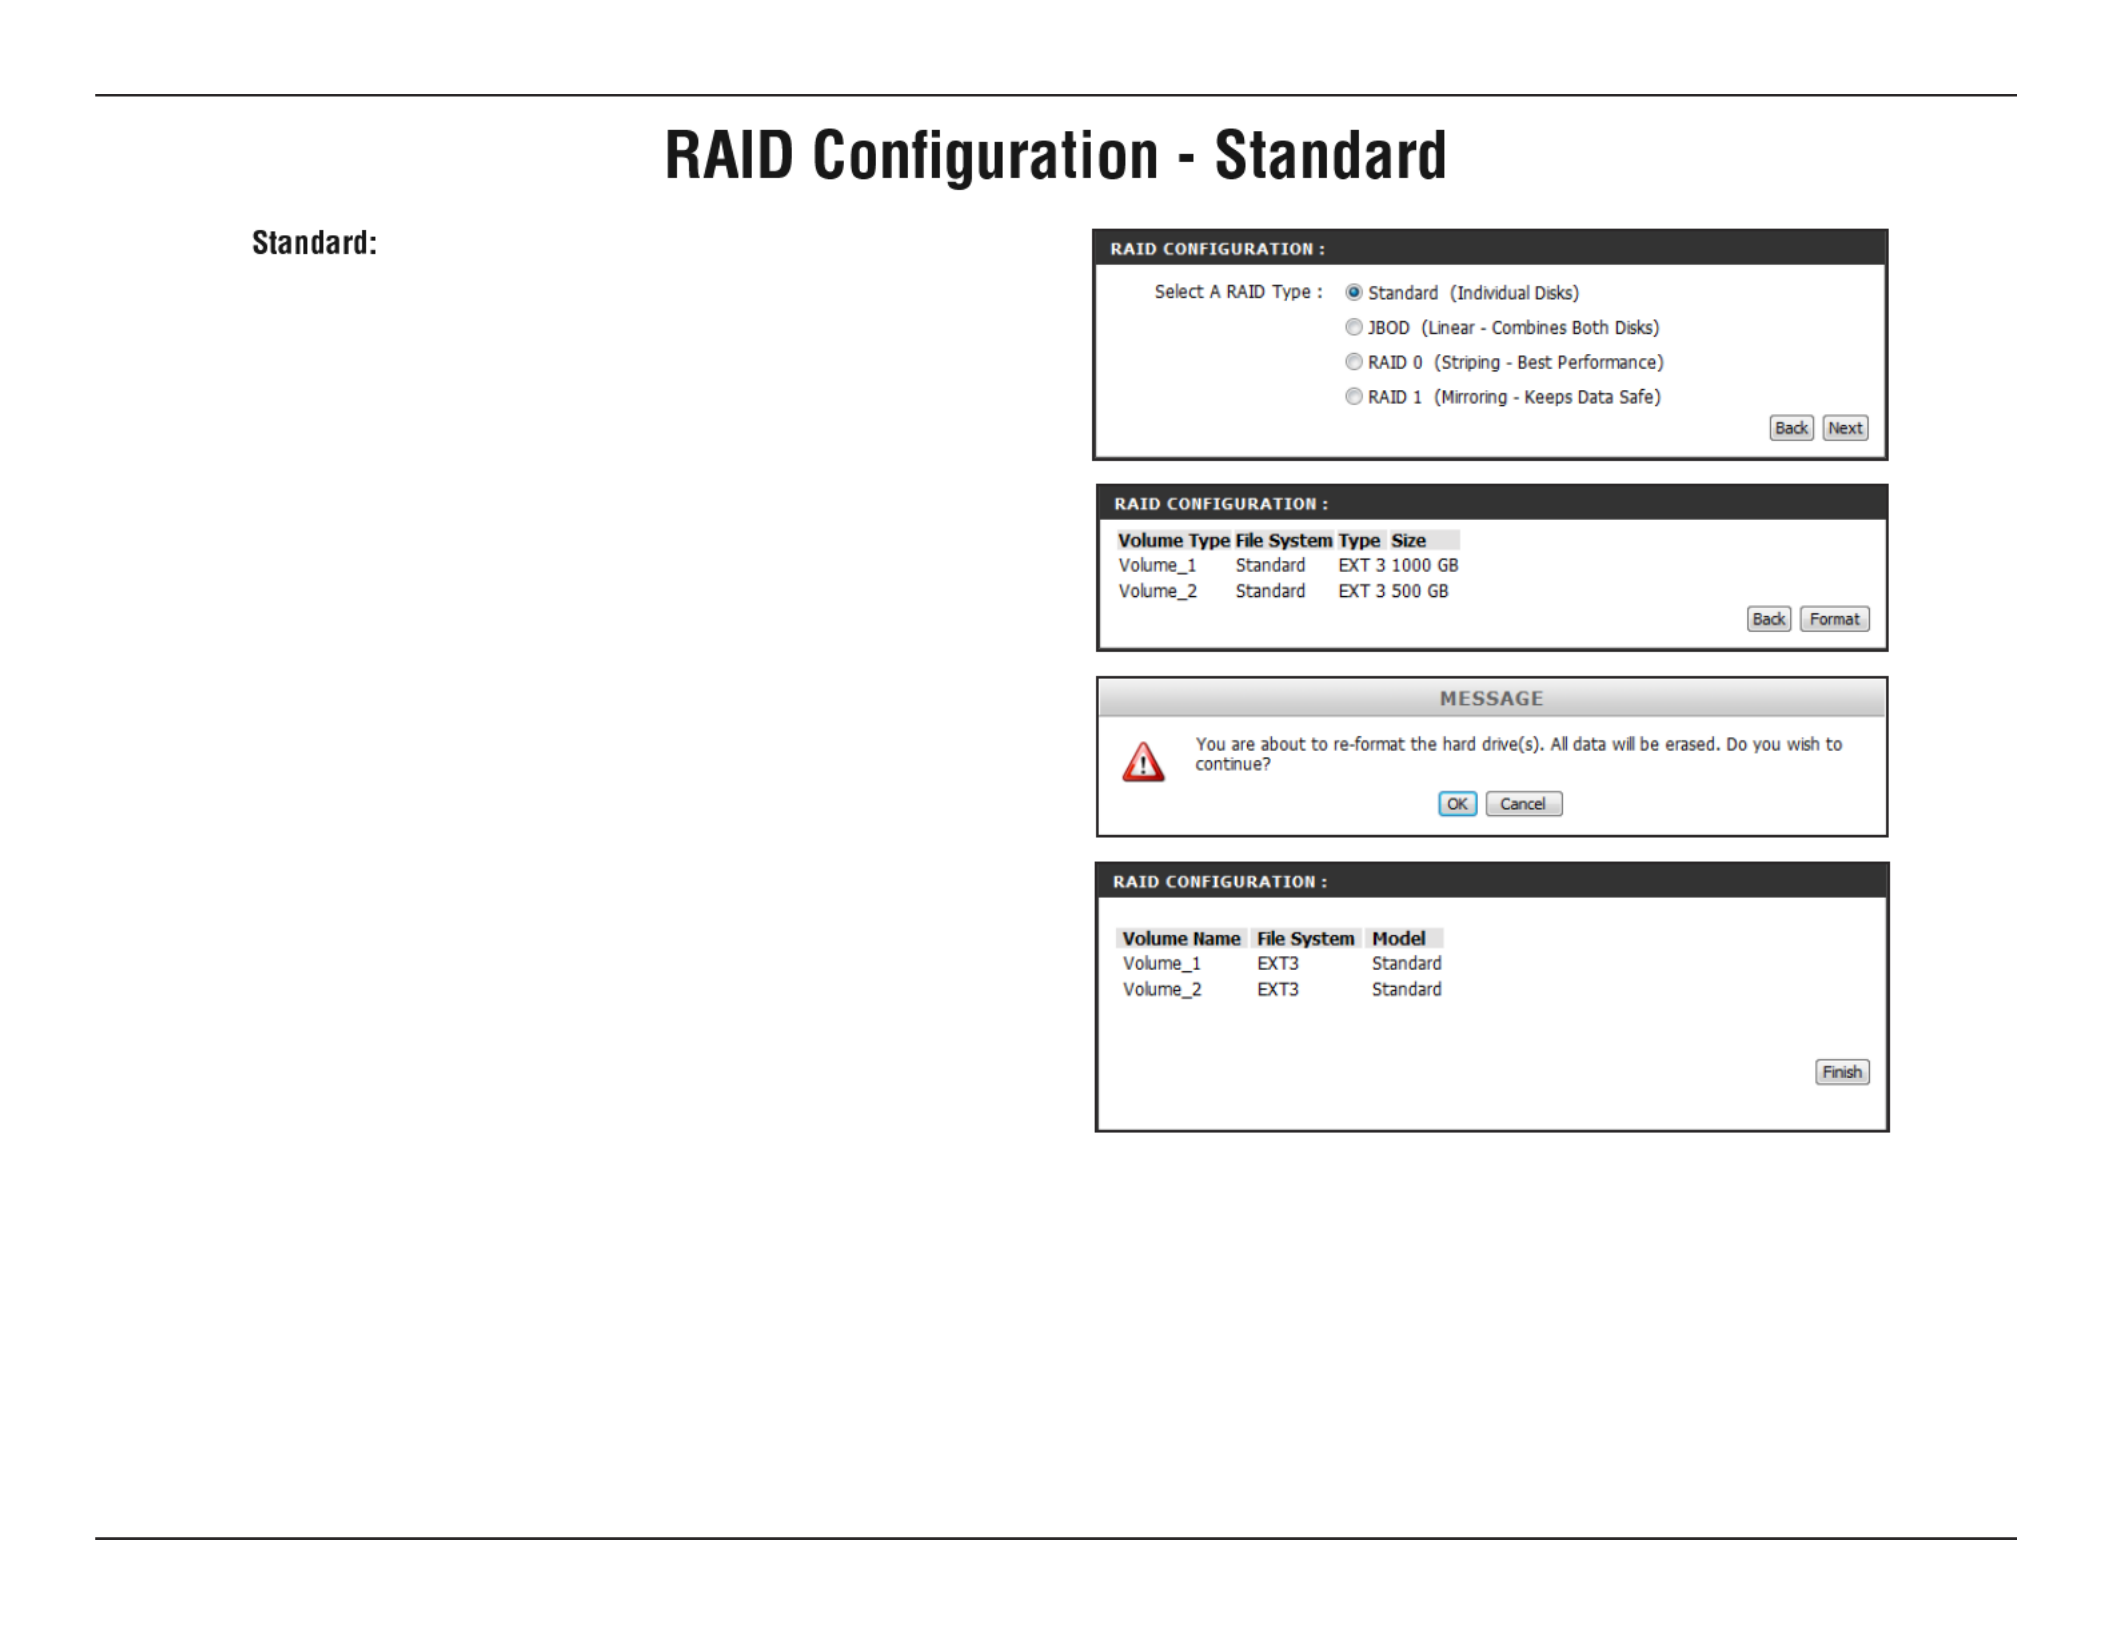Viewport: 2112px width, 1632px height.
Task: Click the EXT3 value for Volume_1
Action: [x=1278, y=963]
